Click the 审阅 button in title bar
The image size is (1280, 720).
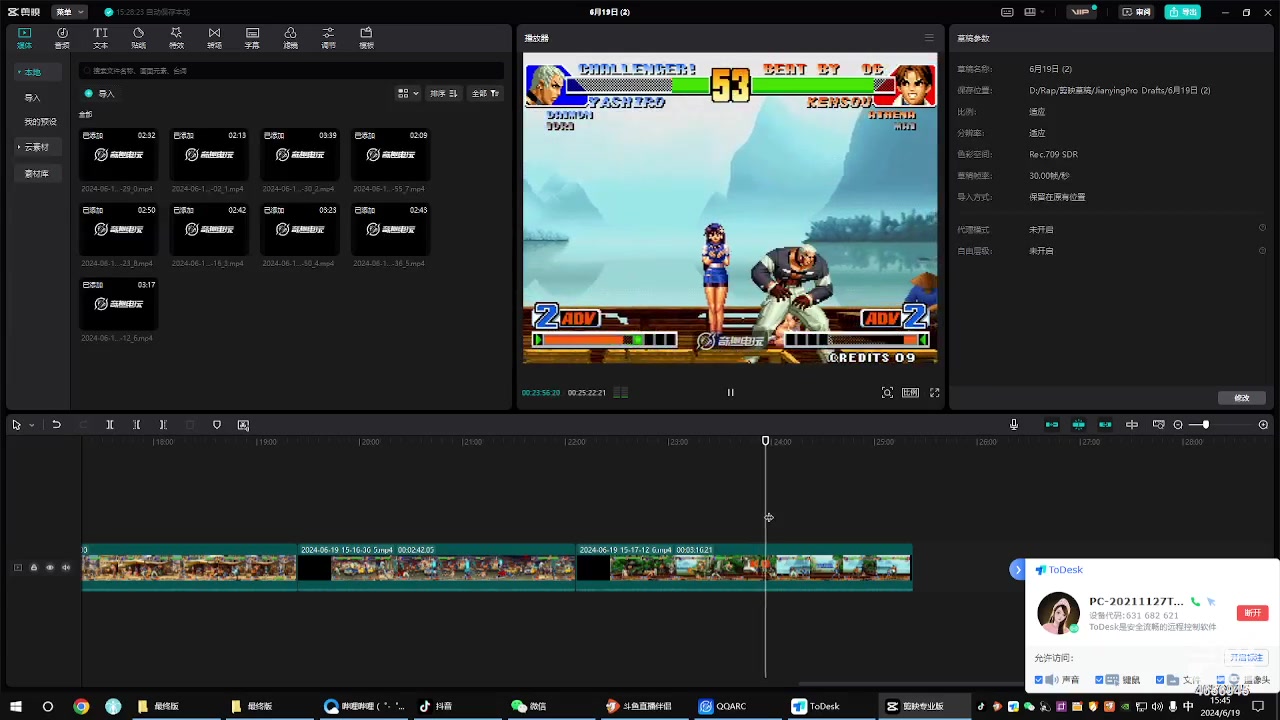point(1137,12)
